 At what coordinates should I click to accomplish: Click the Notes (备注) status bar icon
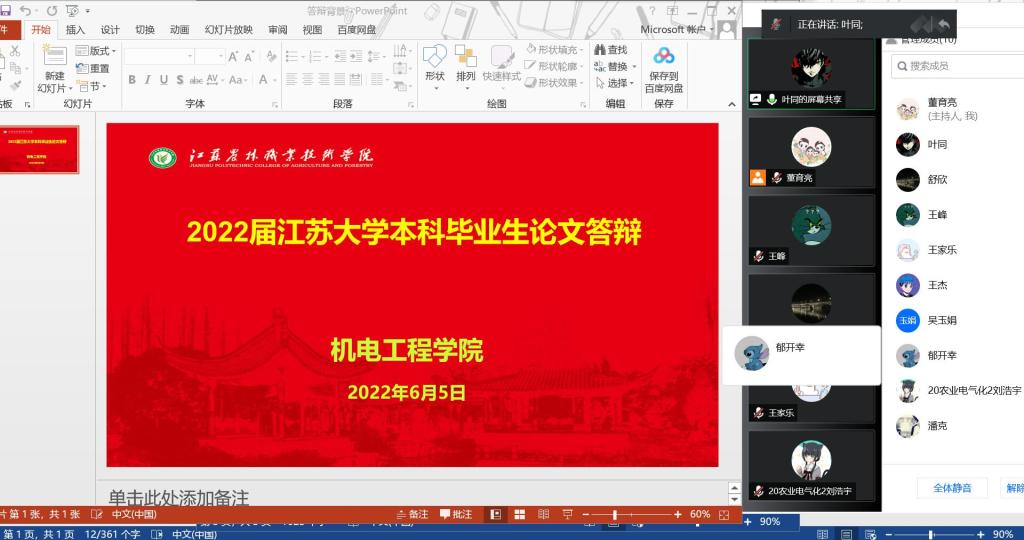(411, 514)
